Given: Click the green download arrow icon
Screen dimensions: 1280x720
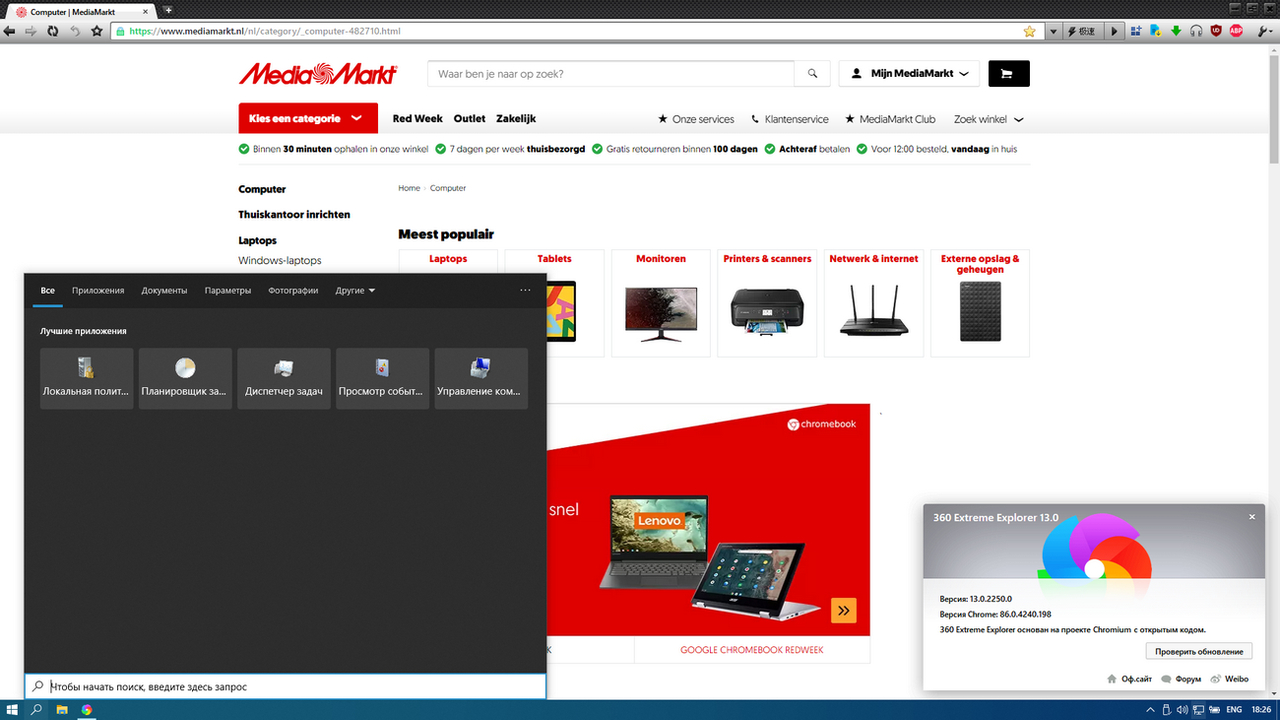Looking at the screenshot, I should coord(1176,31).
